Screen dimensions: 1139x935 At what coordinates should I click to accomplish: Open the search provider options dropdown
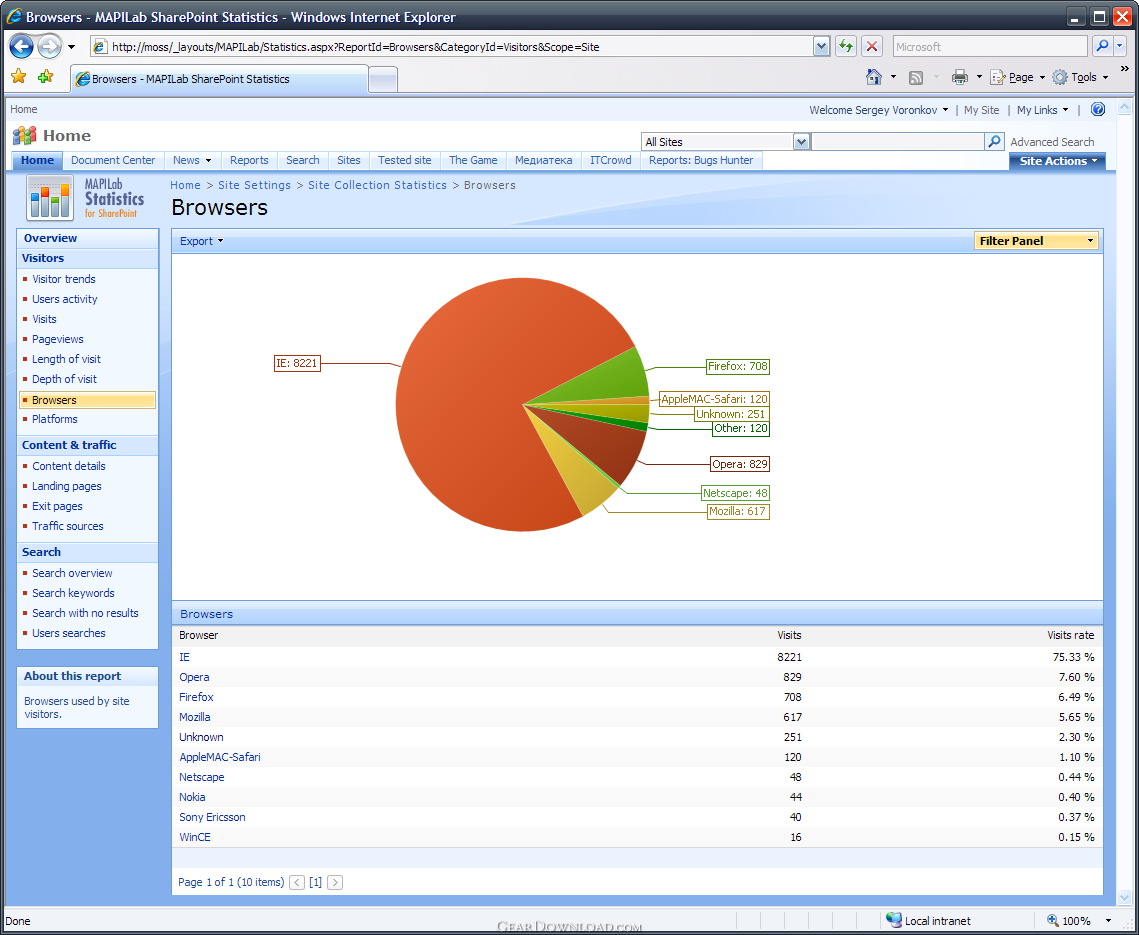pos(1119,46)
